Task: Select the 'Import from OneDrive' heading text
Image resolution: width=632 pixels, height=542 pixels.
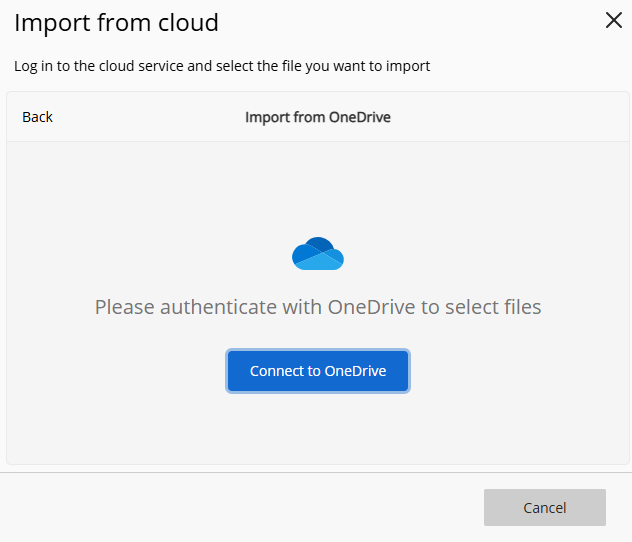Action: 318,117
